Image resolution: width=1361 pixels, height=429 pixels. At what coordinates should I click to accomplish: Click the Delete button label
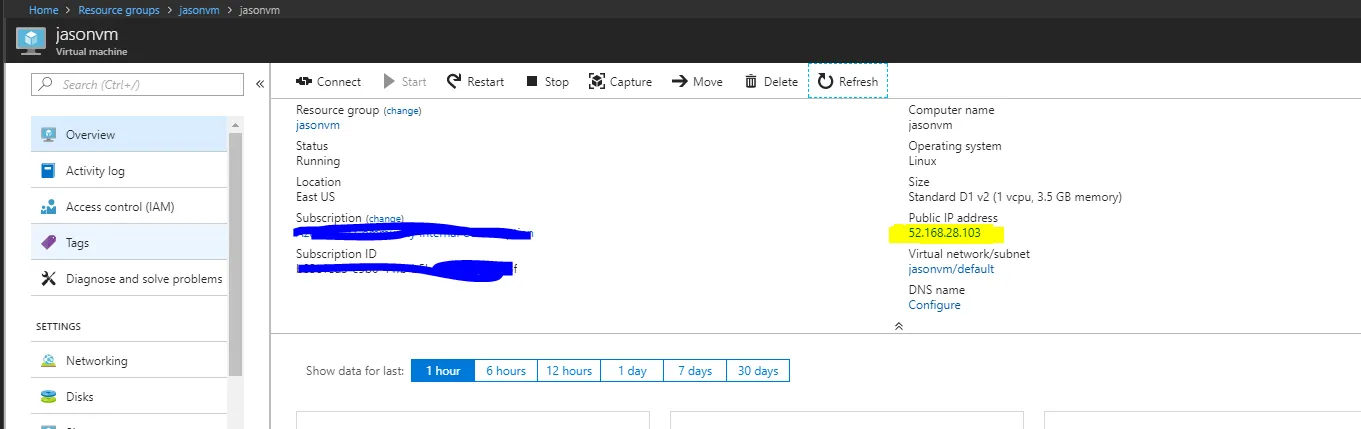coord(781,82)
